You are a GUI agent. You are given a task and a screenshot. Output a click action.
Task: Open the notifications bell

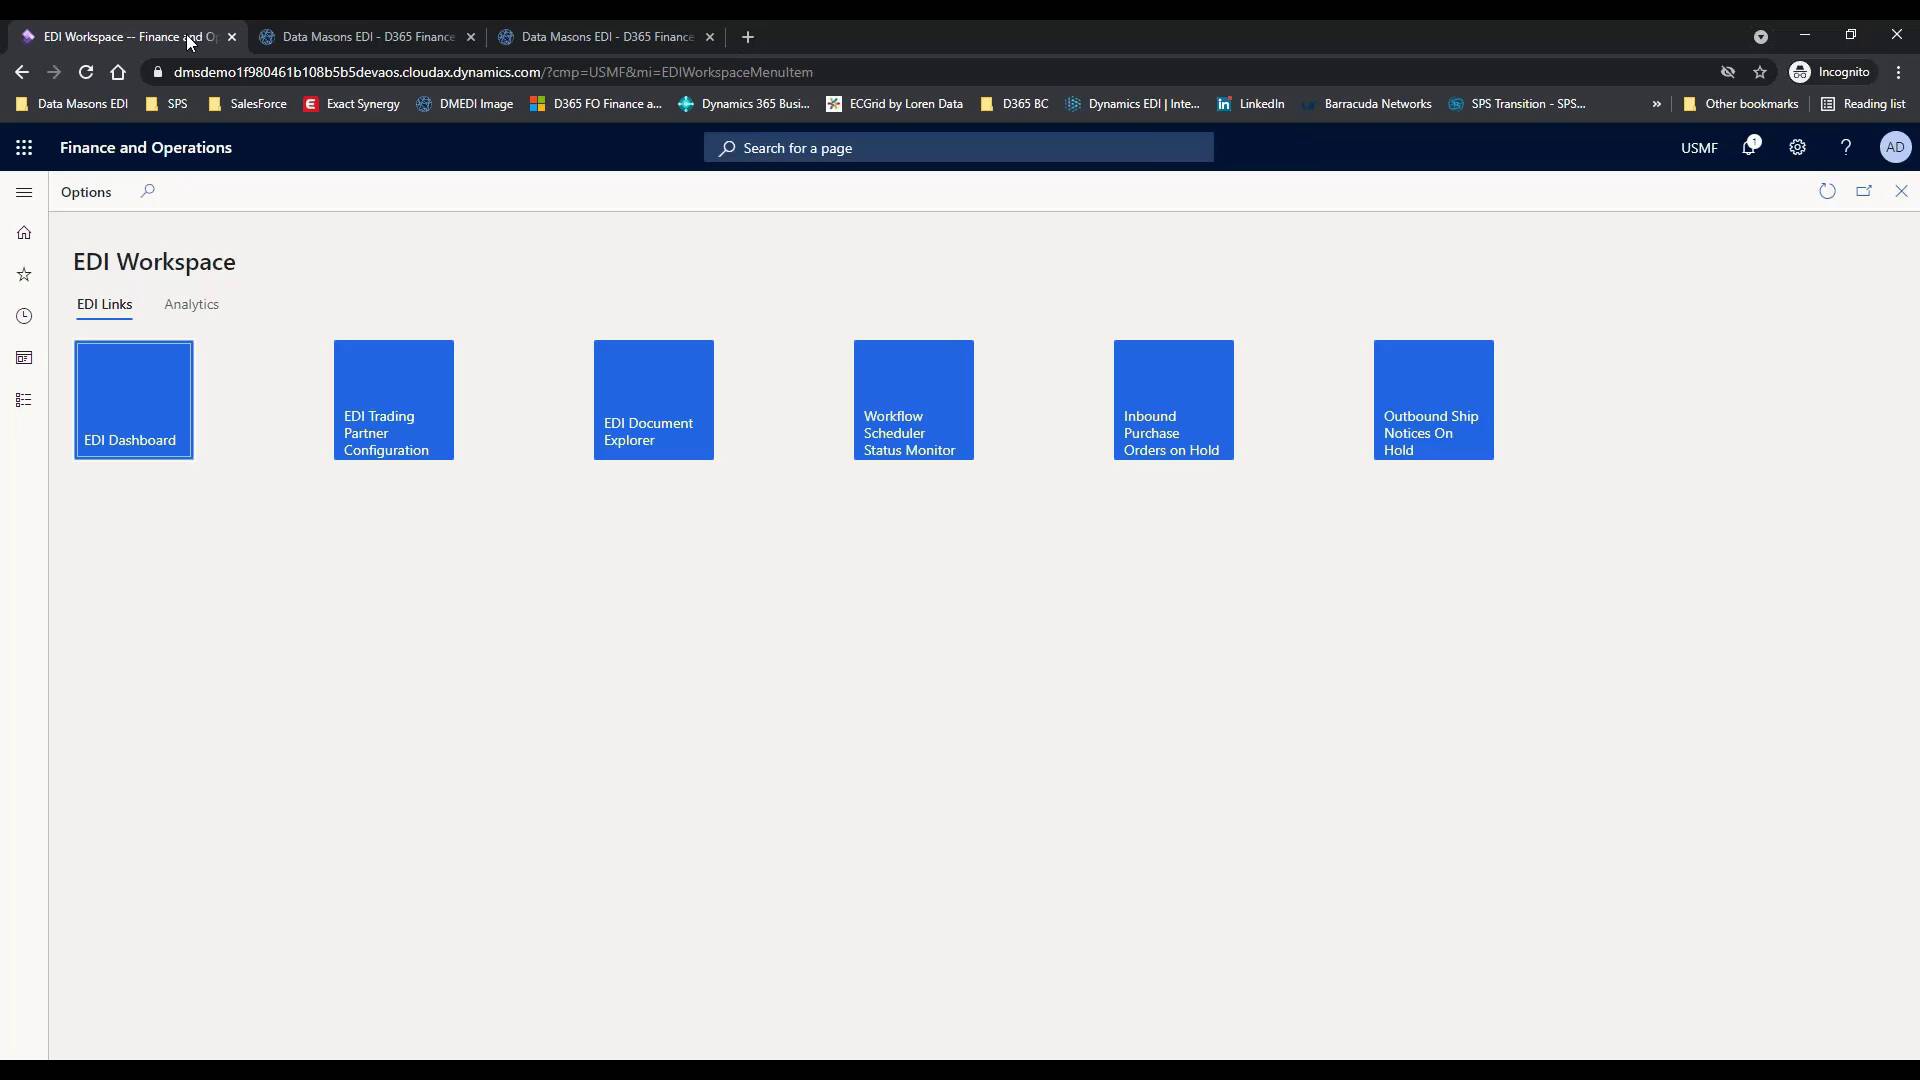[1749, 148]
